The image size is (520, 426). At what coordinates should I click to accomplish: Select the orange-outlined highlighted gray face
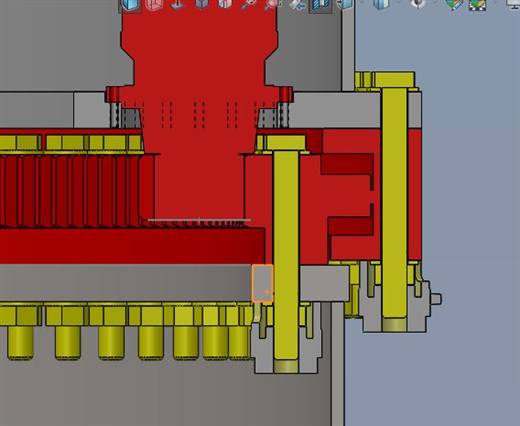pos(263,283)
